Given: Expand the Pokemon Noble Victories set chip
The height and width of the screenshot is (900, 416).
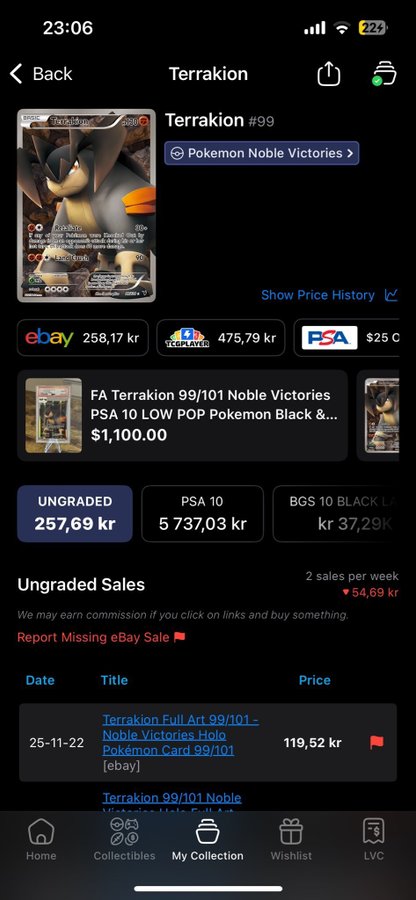Looking at the screenshot, I should 262,153.
